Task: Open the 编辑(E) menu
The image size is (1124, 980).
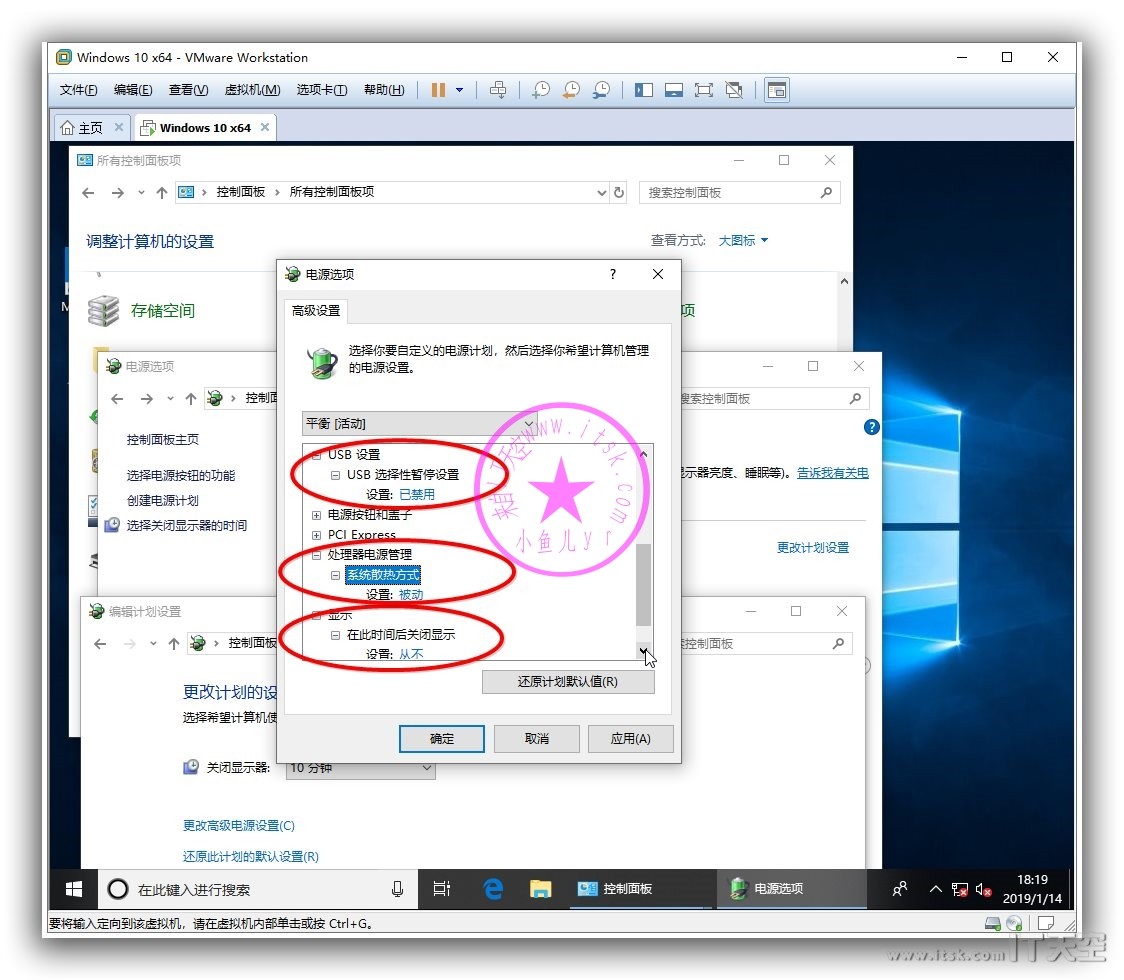Action: tap(133, 90)
